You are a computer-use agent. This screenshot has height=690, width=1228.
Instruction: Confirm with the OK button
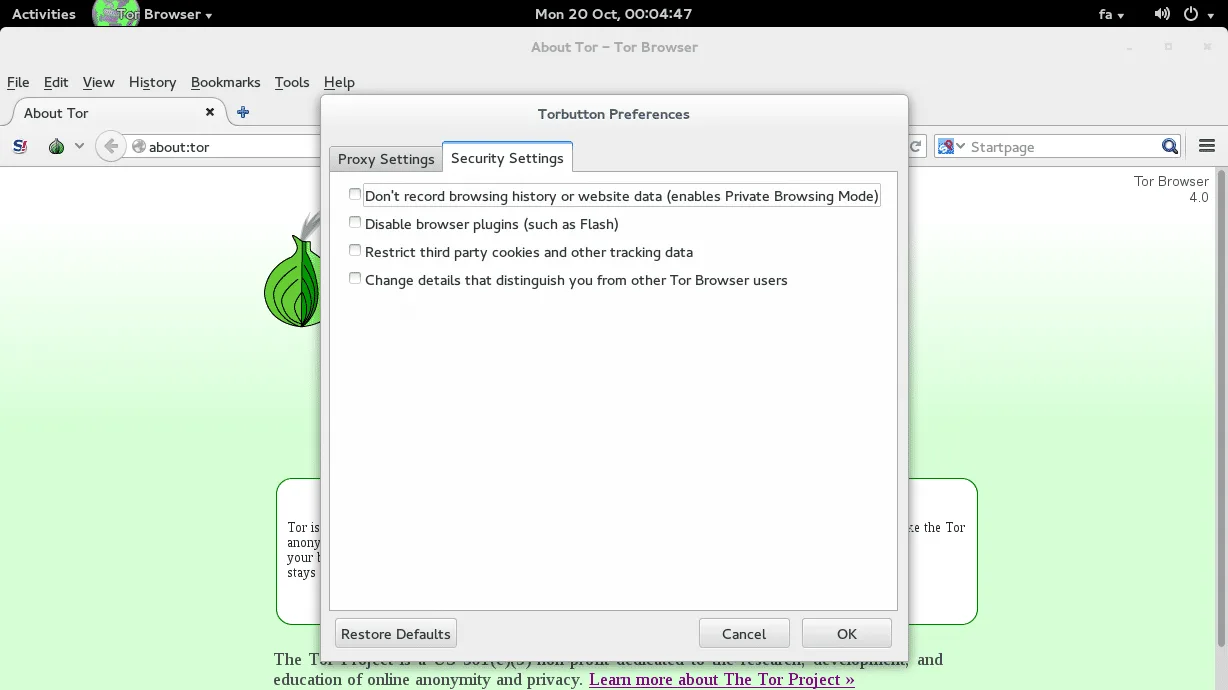[847, 634]
